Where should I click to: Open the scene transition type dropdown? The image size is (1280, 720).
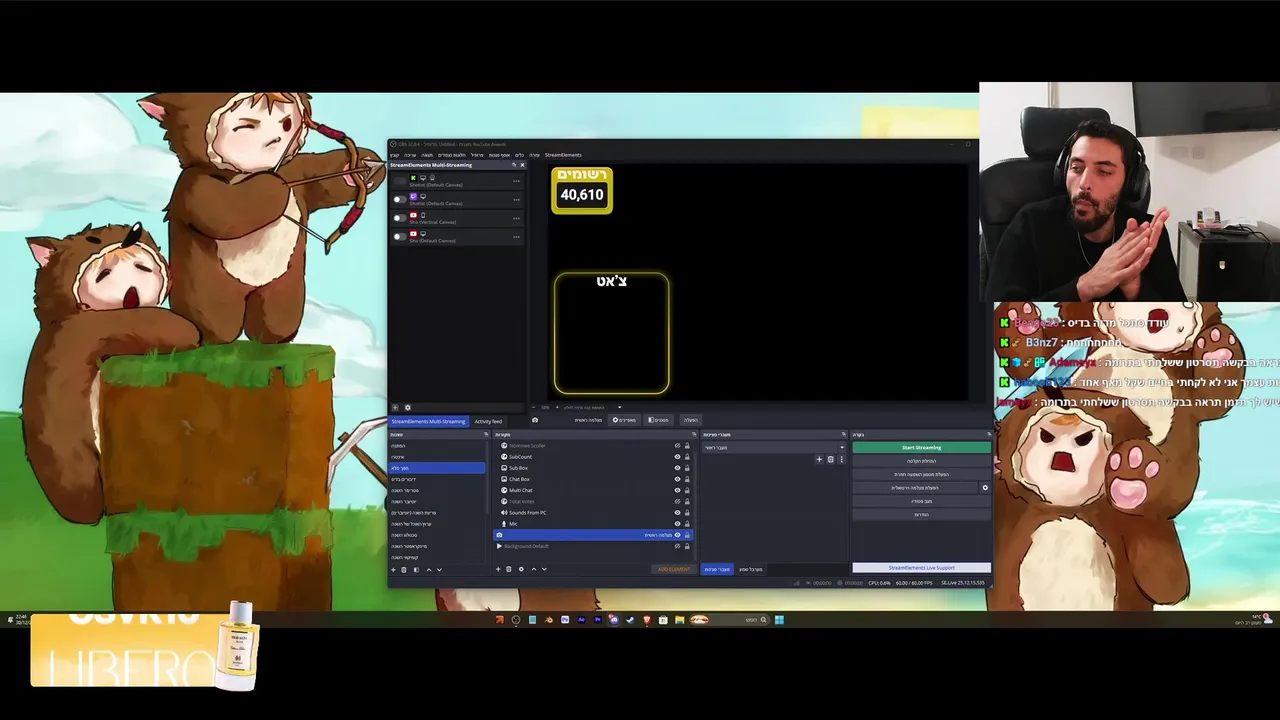tap(774, 447)
